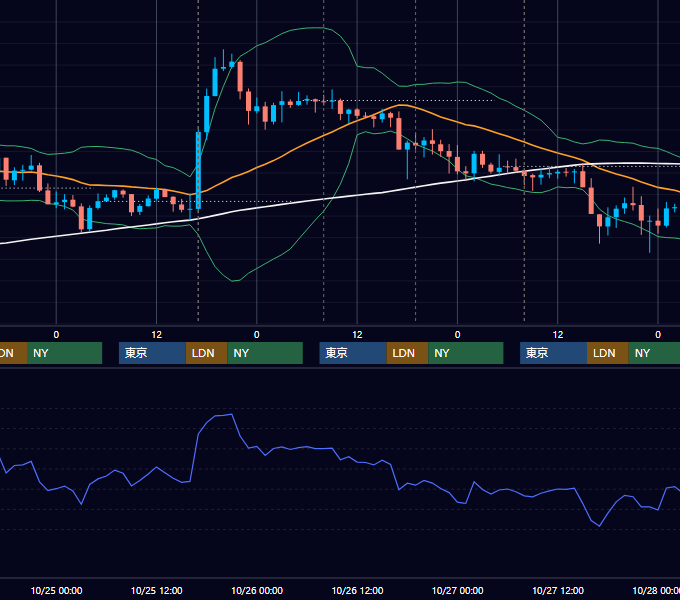The height and width of the screenshot is (600, 680).
Task: Click hour label 12 above the 10/27 東京 block
Action: pos(558,335)
